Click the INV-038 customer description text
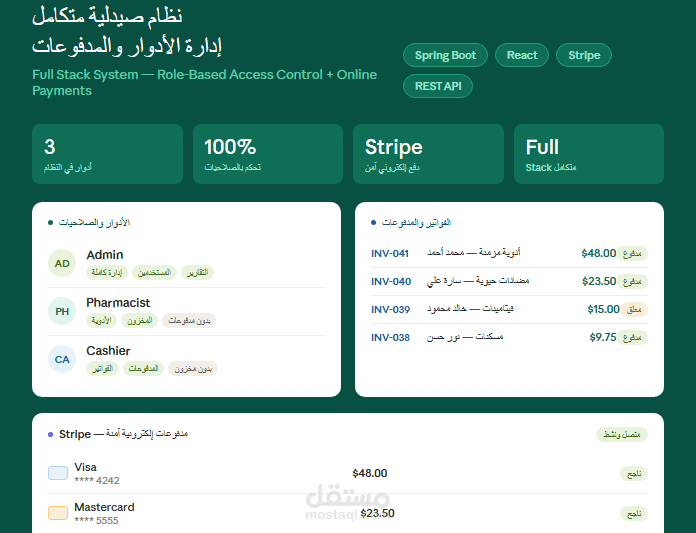Image resolution: width=696 pixels, height=533 pixels. pos(465,337)
